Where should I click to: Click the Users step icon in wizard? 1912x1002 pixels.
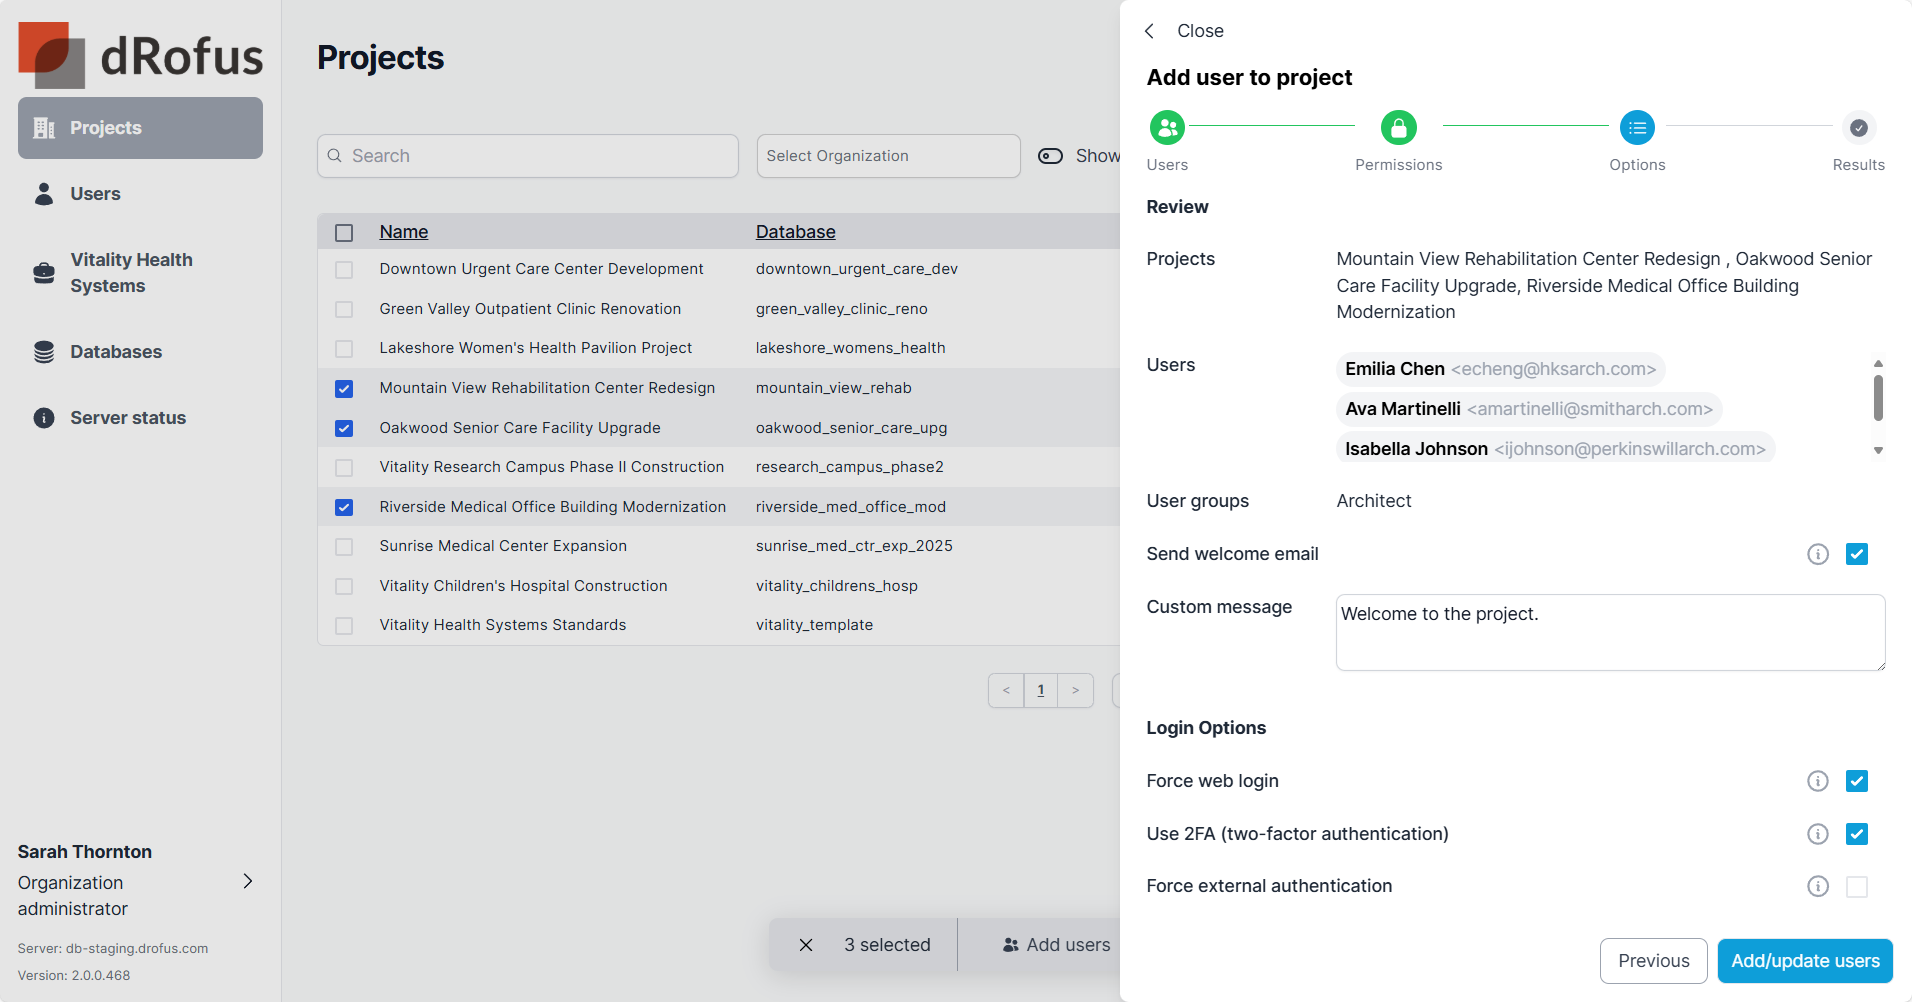1167,128
